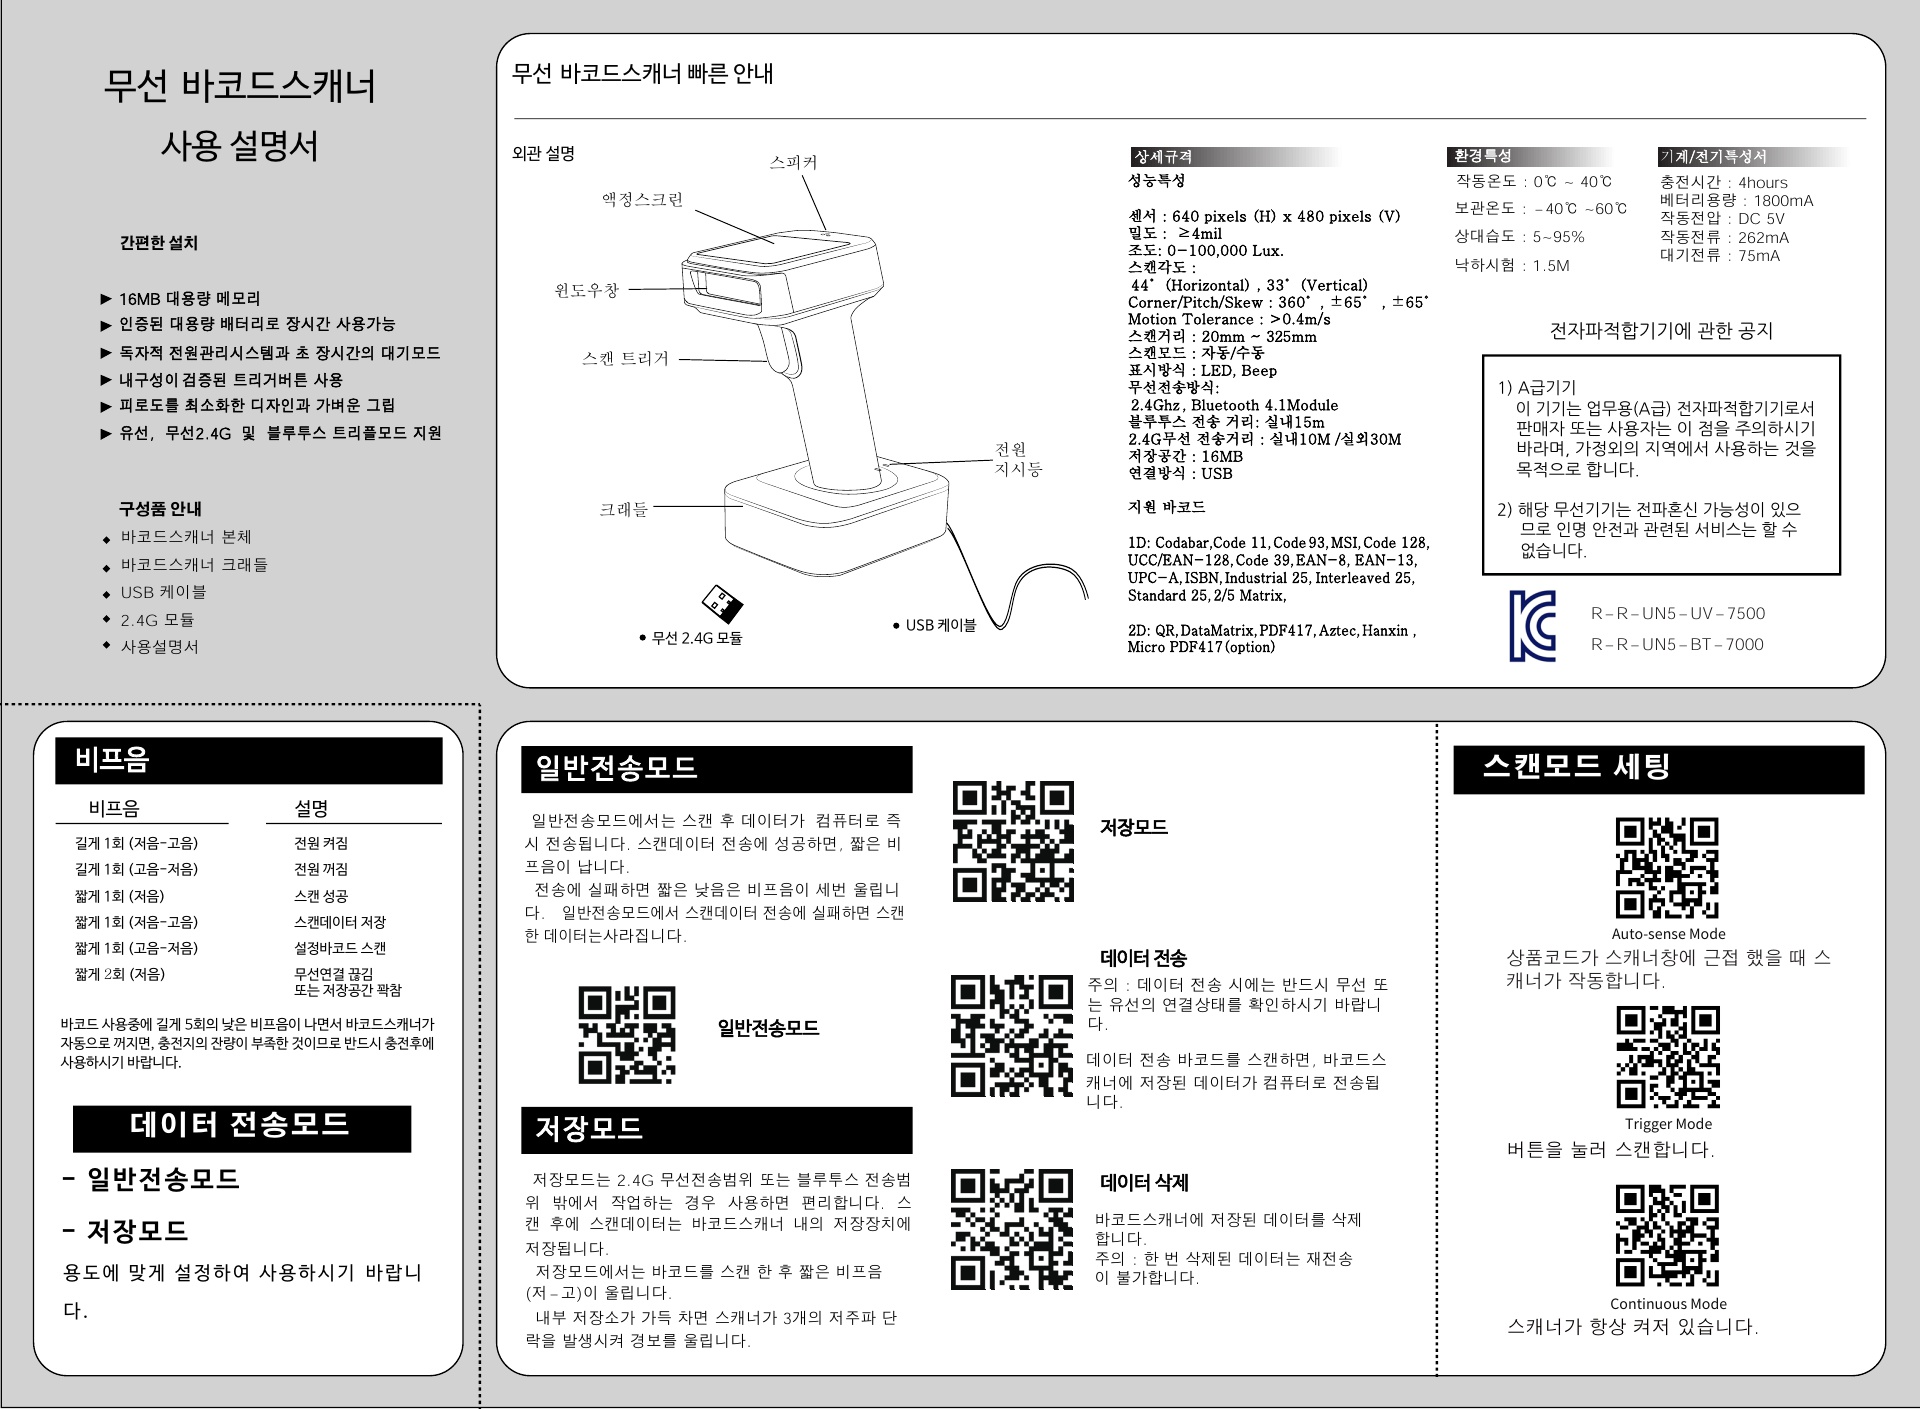Click the "외관 설명" label
Screen dimensions: 1920x1409
(543, 154)
